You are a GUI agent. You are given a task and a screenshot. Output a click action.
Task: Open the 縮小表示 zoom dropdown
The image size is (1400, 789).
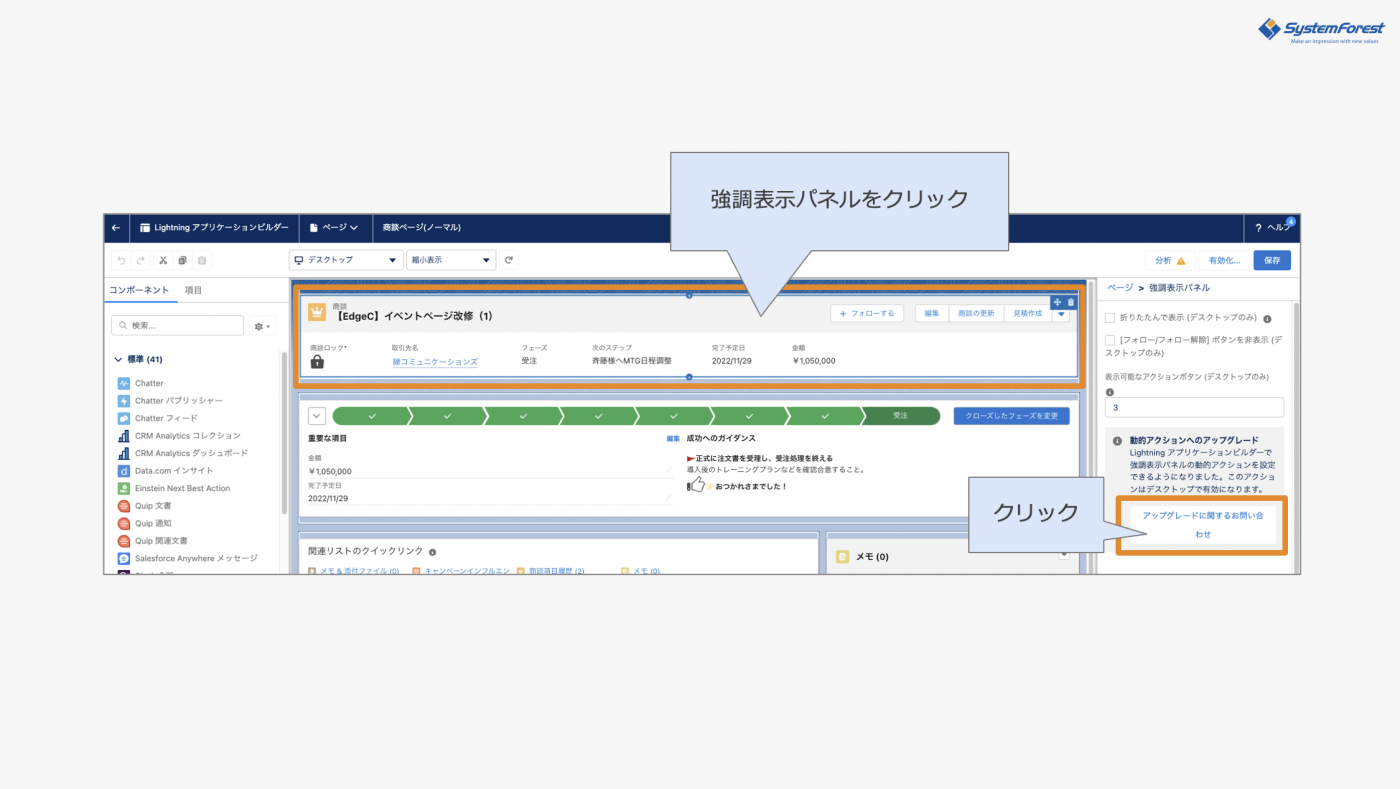451,260
